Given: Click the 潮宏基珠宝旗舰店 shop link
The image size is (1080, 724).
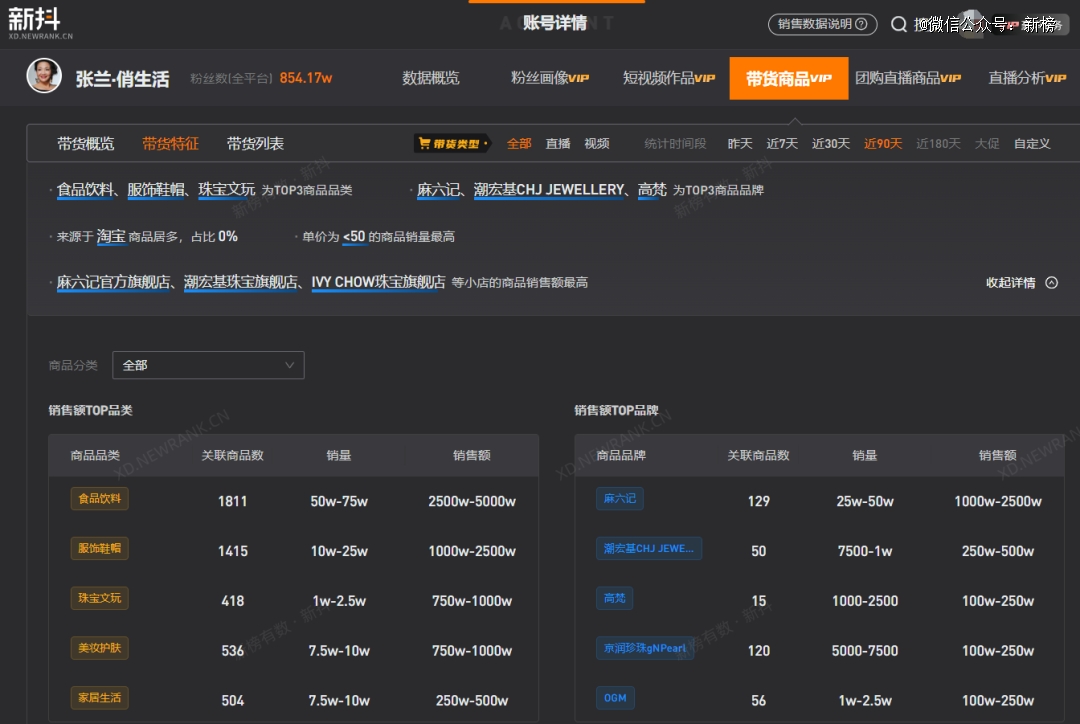Looking at the screenshot, I should point(240,282).
